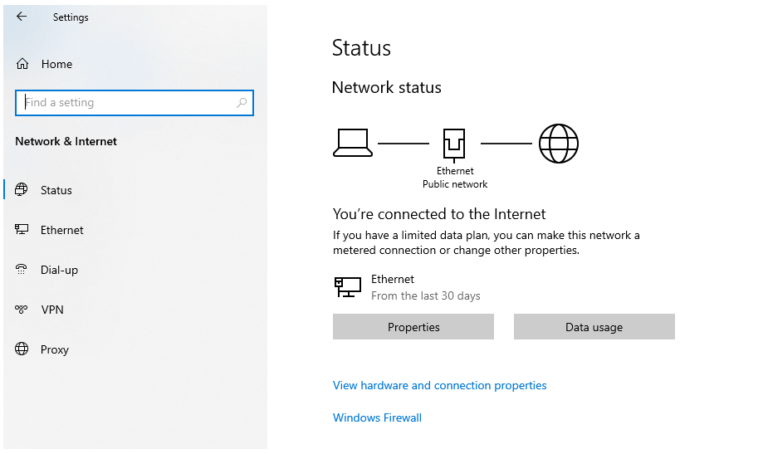Click the Ethernet monitor icon in sidebar
The height and width of the screenshot is (454, 768).
21,229
